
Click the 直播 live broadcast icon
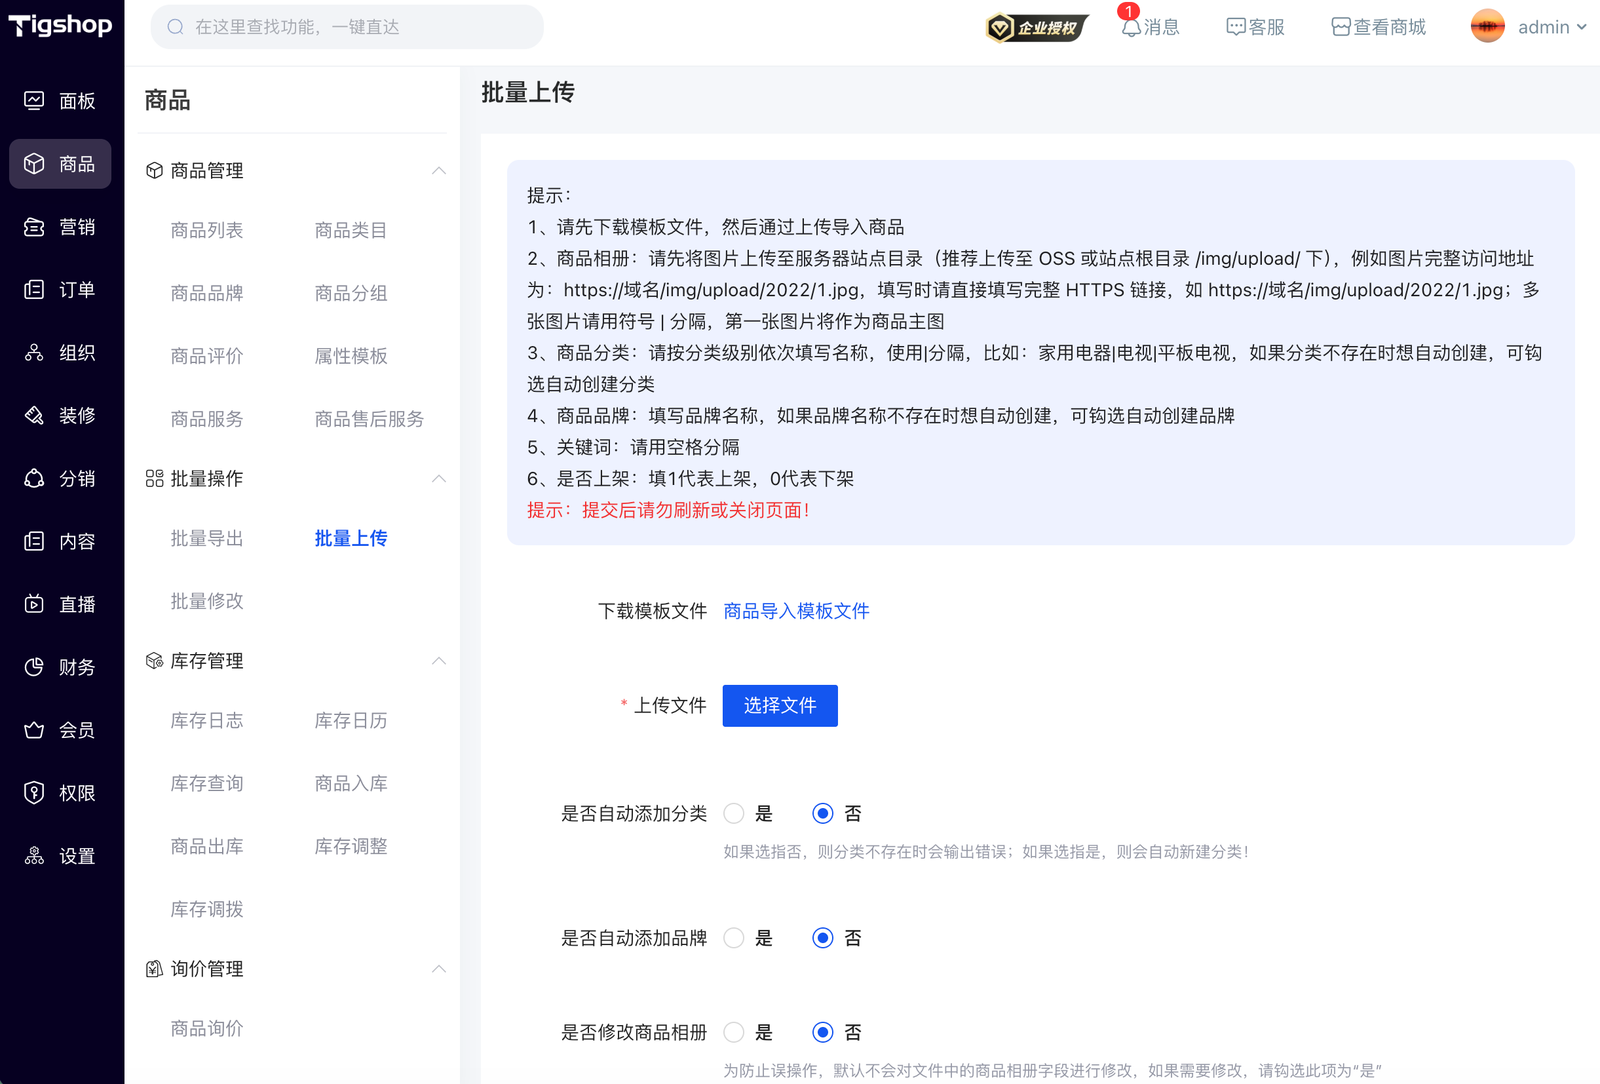(x=34, y=604)
